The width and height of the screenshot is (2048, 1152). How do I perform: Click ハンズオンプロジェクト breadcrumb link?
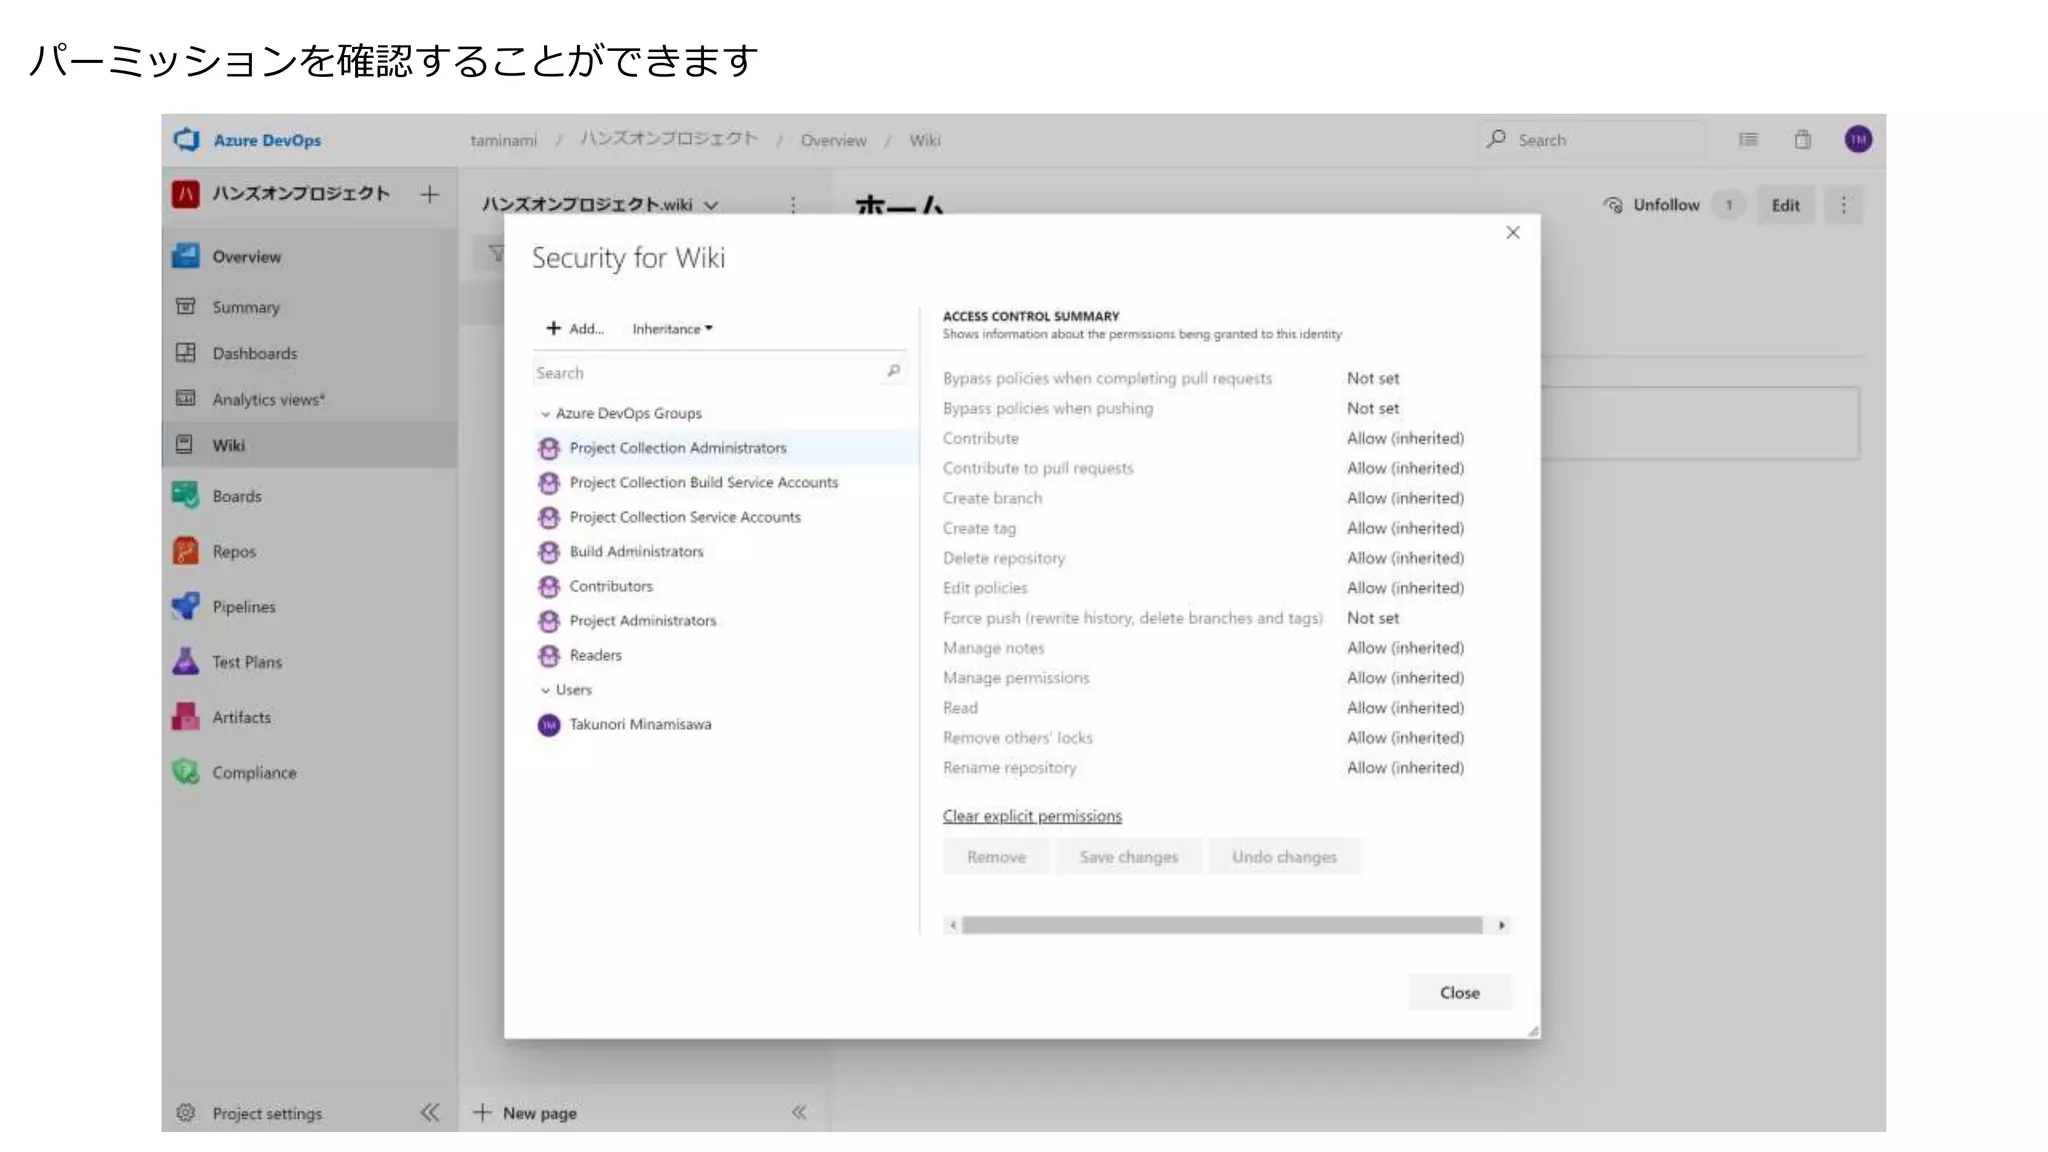(x=669, y=139)
